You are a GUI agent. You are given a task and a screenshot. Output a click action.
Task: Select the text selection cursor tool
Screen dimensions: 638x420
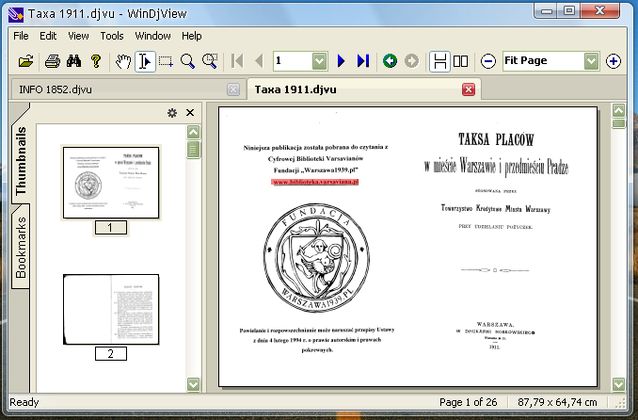pos(145,61)
